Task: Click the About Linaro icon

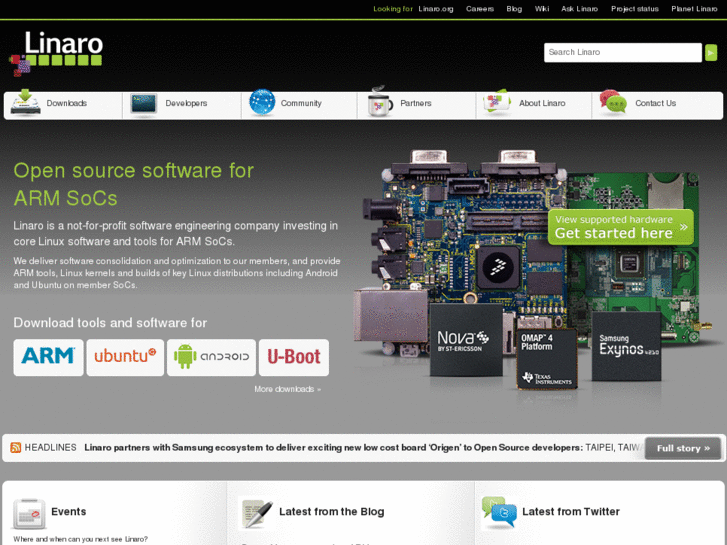Action: coord(497,102)
